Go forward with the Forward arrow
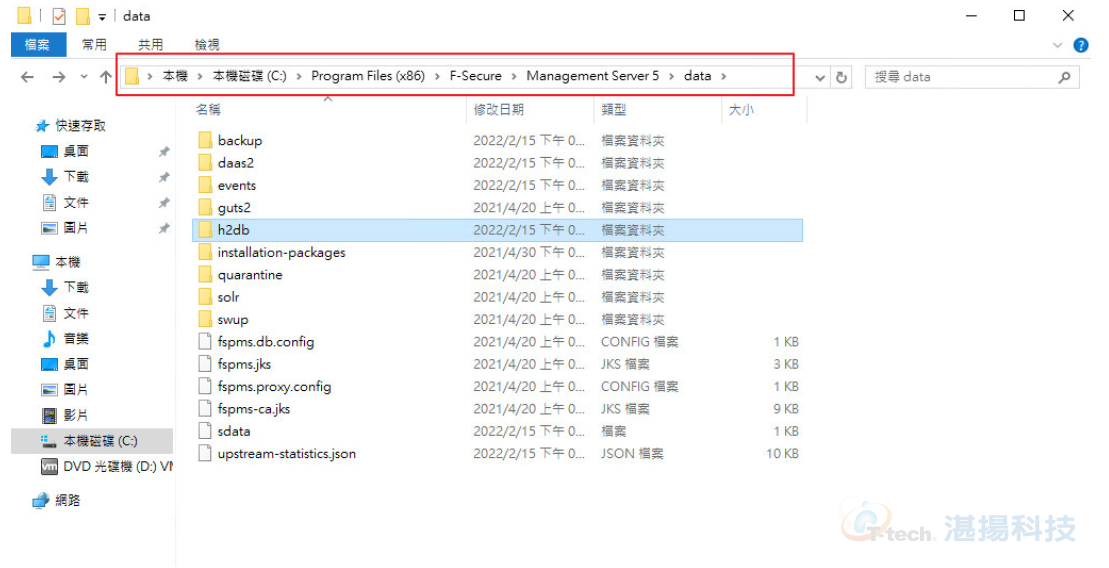The width and height of the screenshot is (1109, 568). [59, 77]
